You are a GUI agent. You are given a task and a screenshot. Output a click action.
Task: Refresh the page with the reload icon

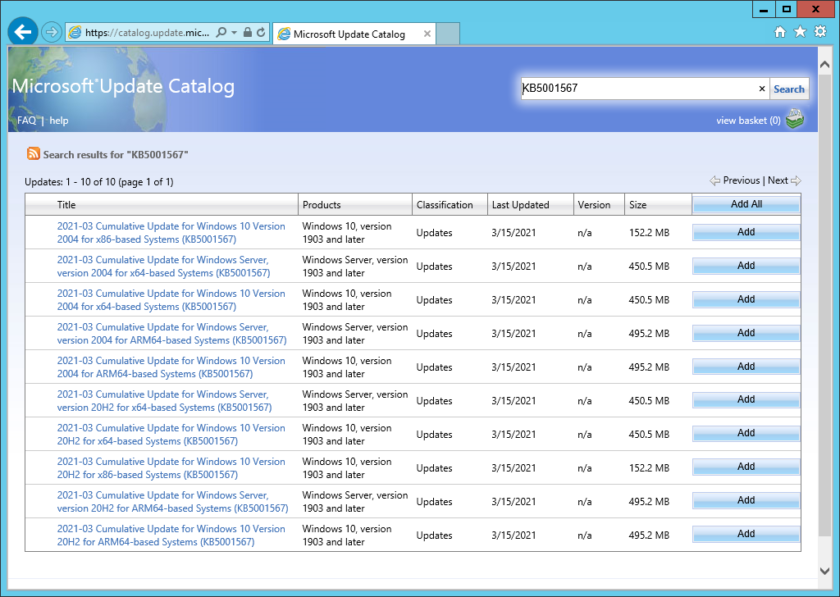(x=261, y=33)
